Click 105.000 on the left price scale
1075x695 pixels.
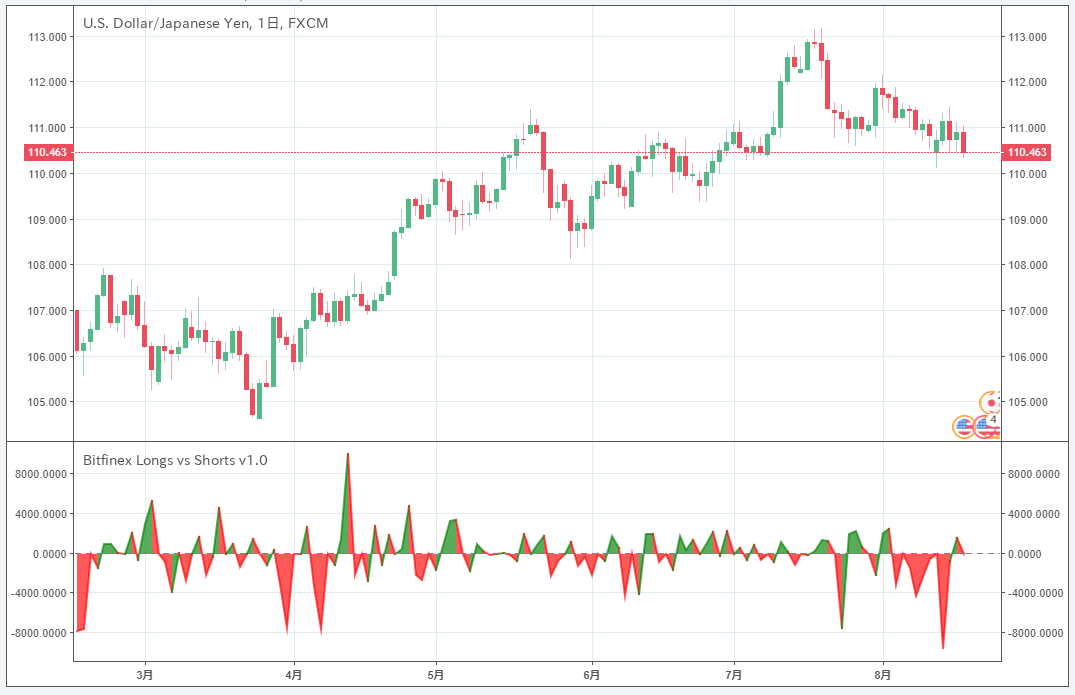coord(47,402)
